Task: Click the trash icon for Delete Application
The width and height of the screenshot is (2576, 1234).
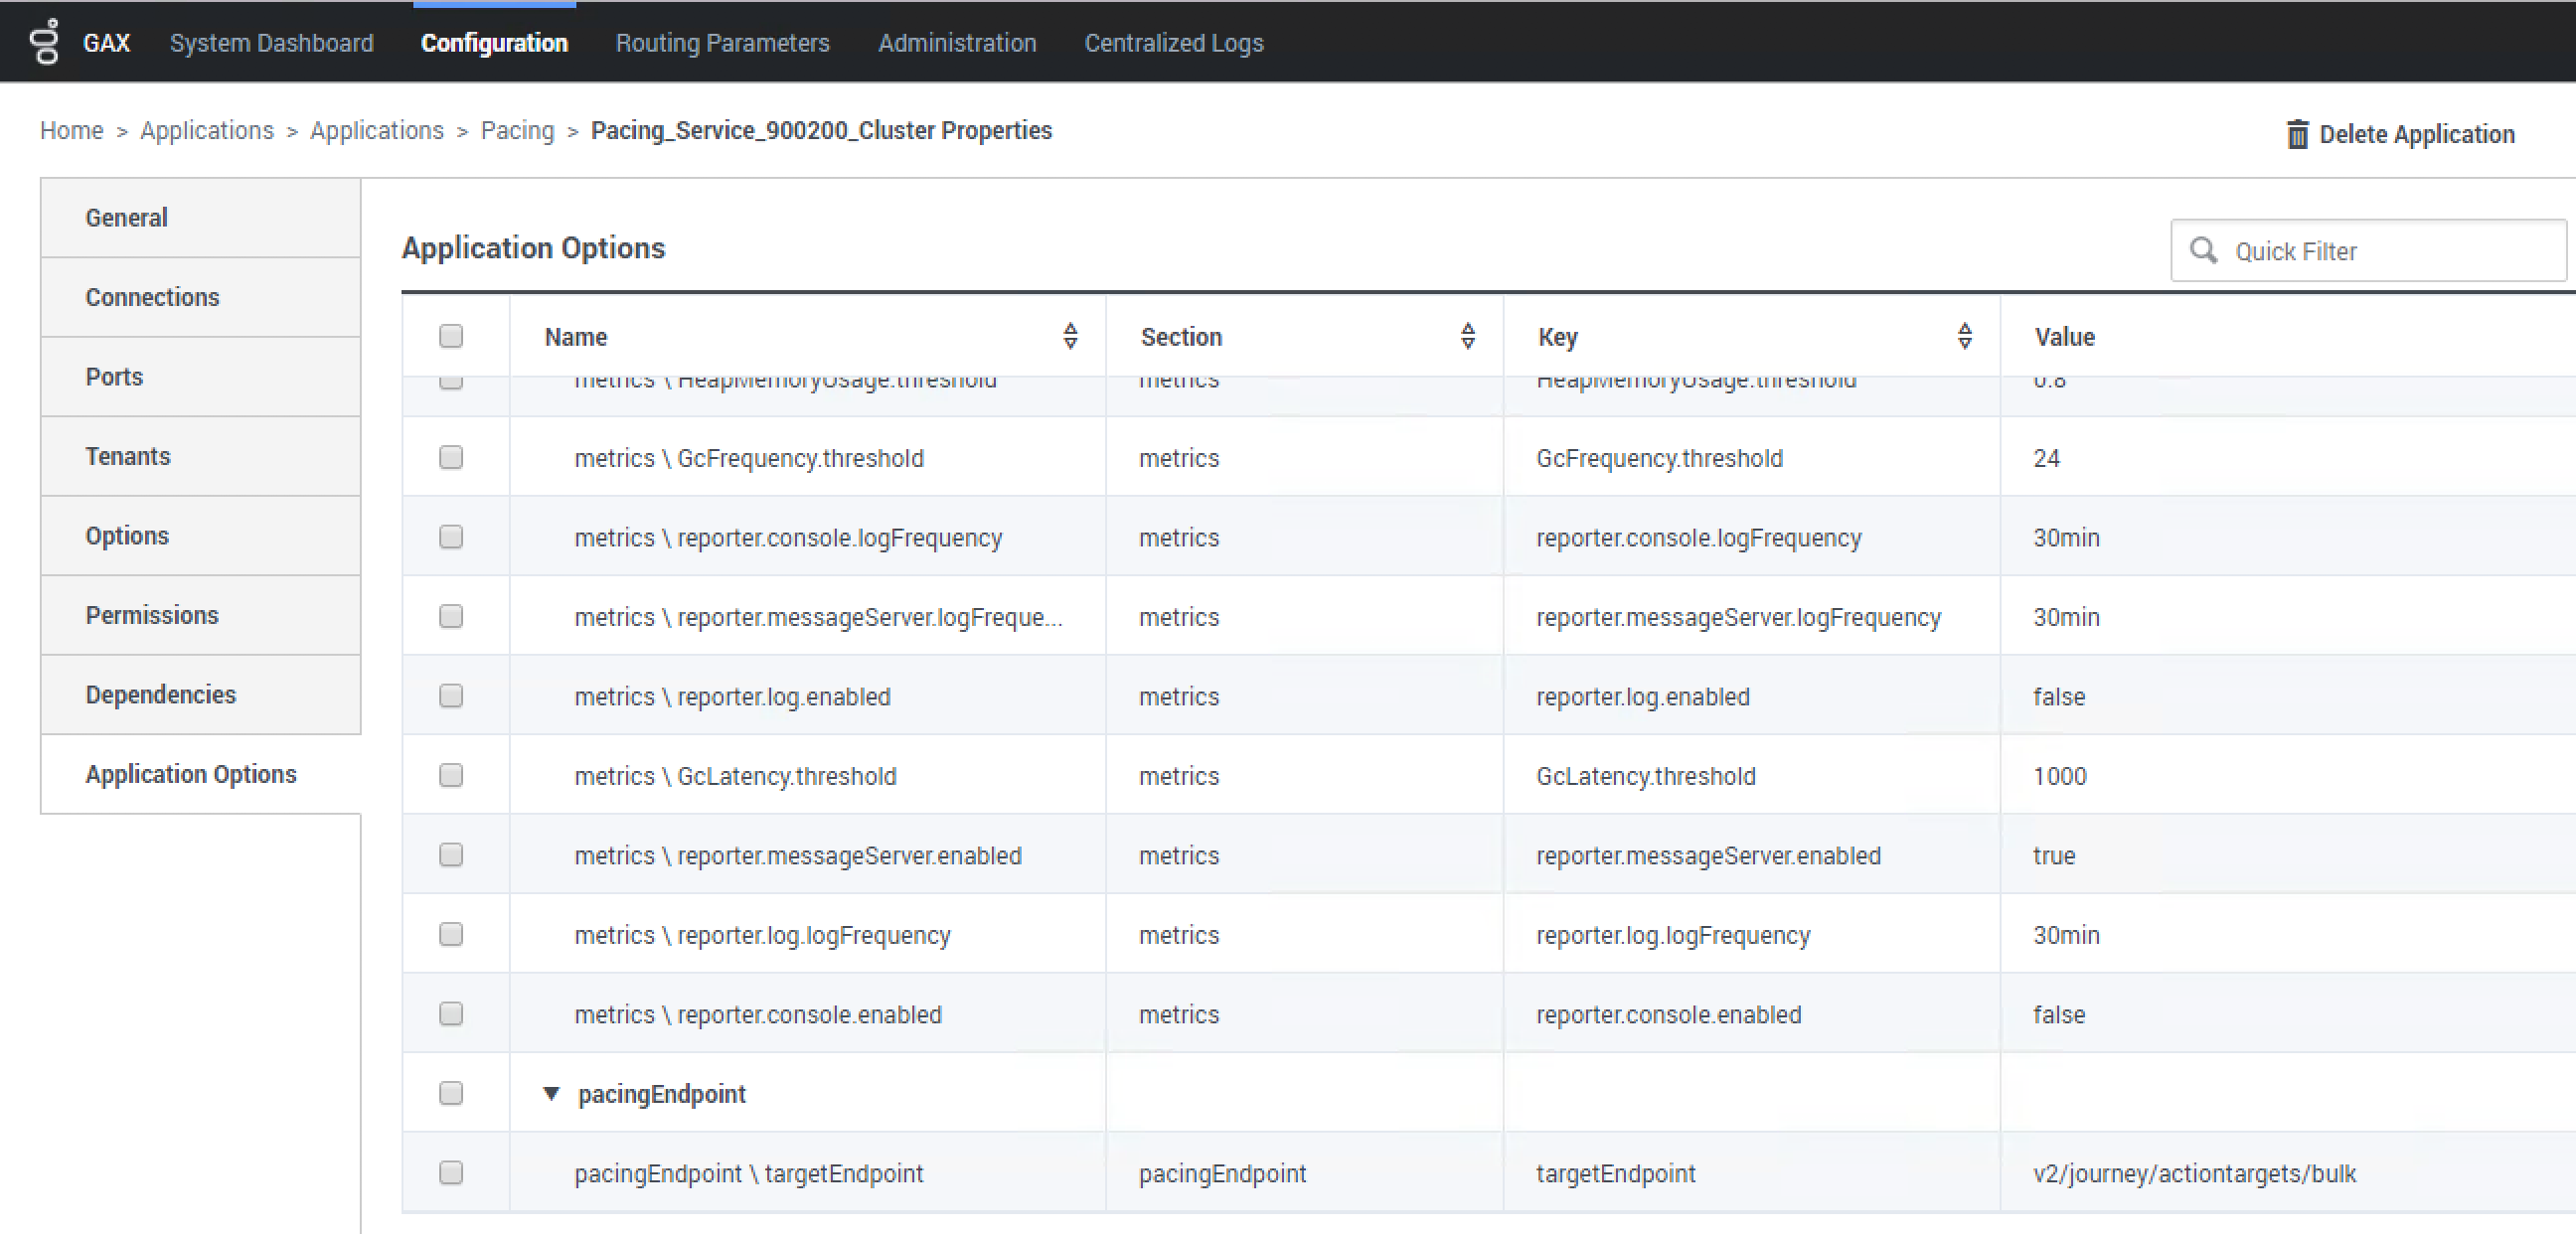Action: [x=2297, y=134]
